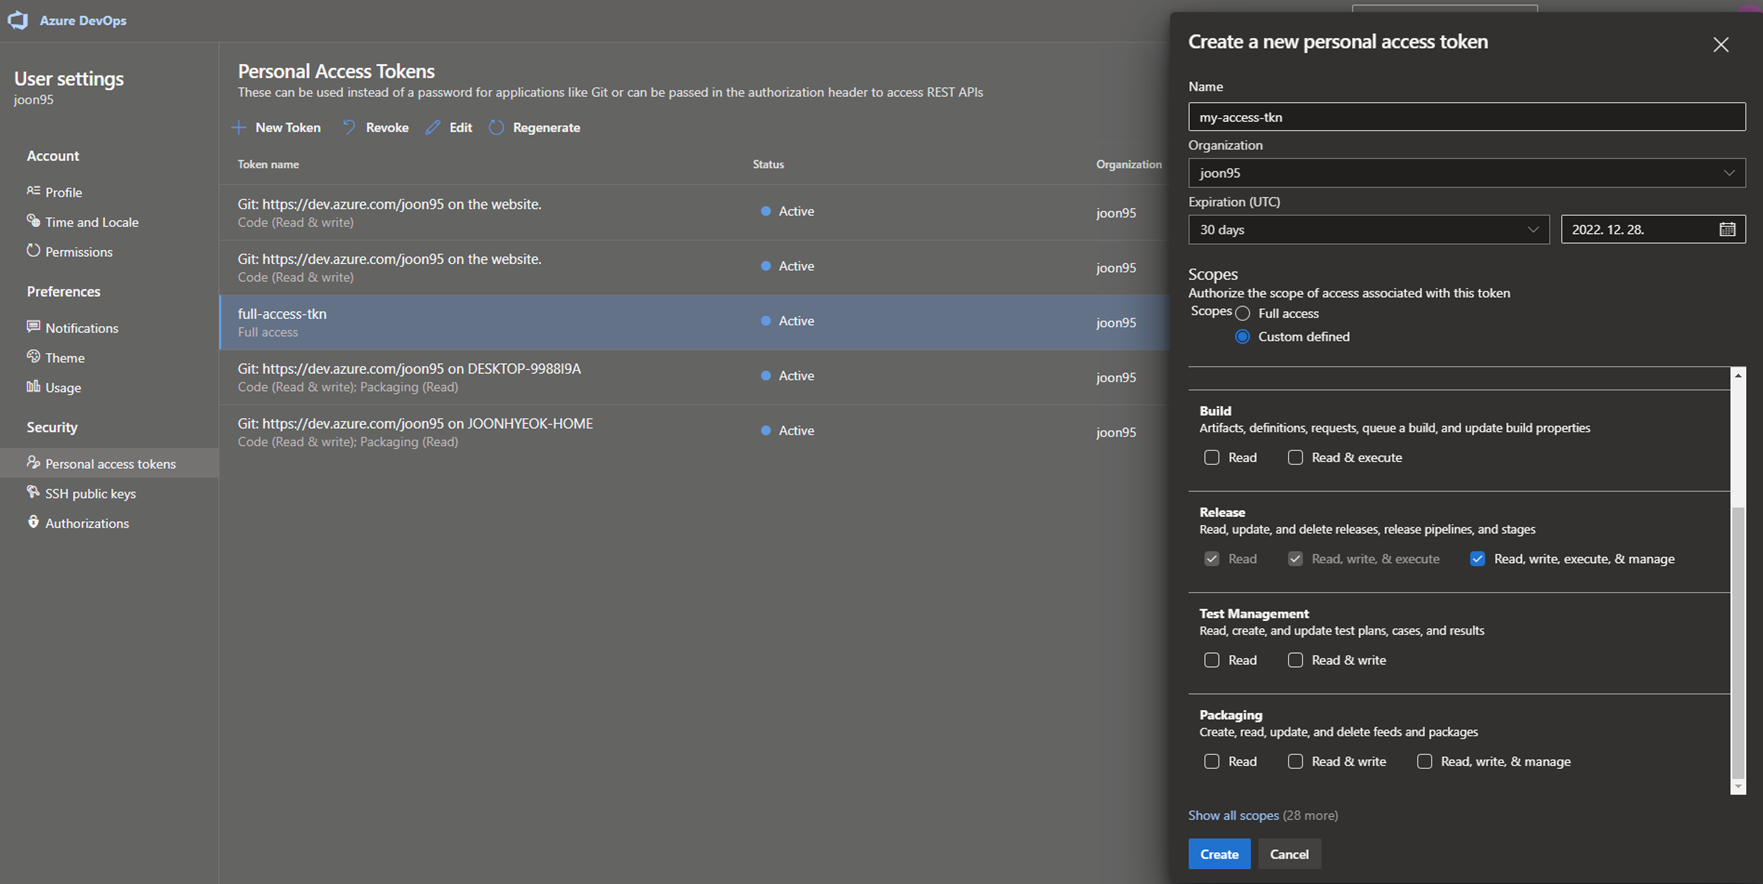The width and height of the screenshot is (1763, 884).
Task: Check Build Read & execute checkbox
Action: coord(1295,457)
